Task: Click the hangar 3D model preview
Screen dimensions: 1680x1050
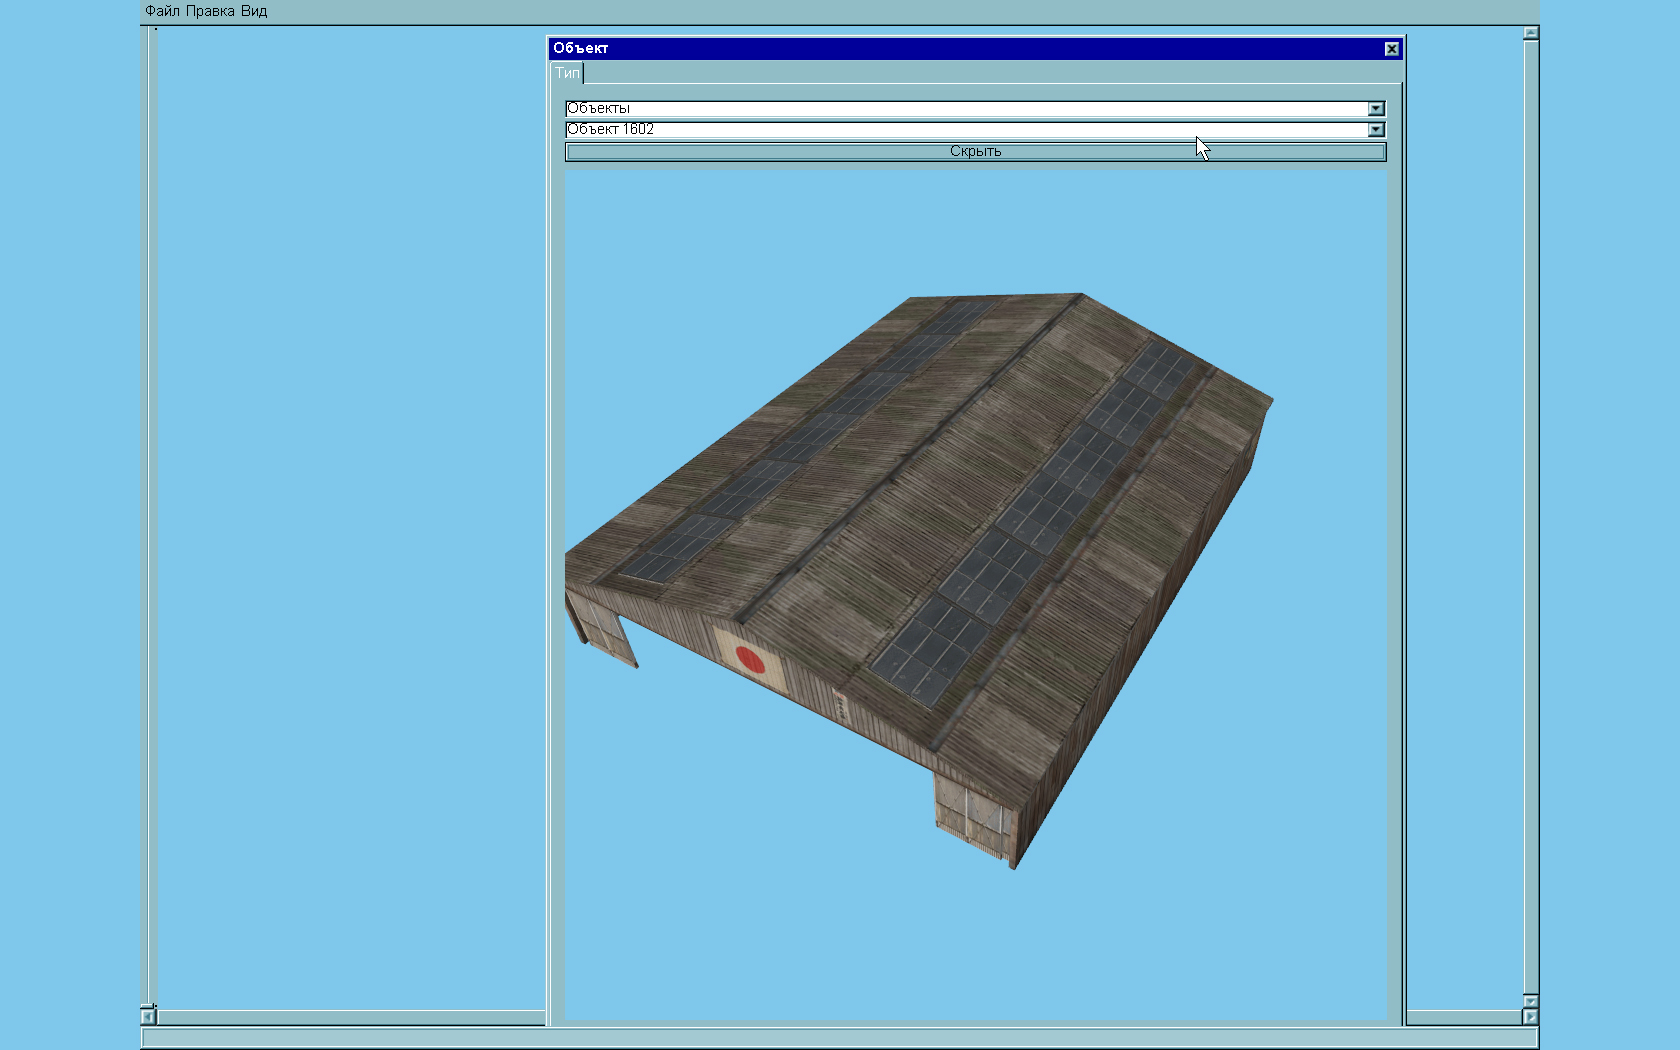Action: [918, 580]
